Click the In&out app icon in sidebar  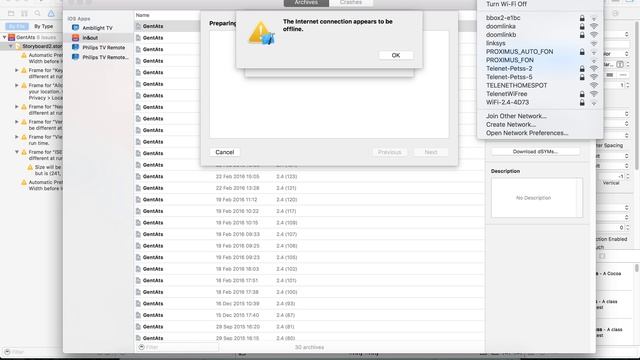coord(76,38)
